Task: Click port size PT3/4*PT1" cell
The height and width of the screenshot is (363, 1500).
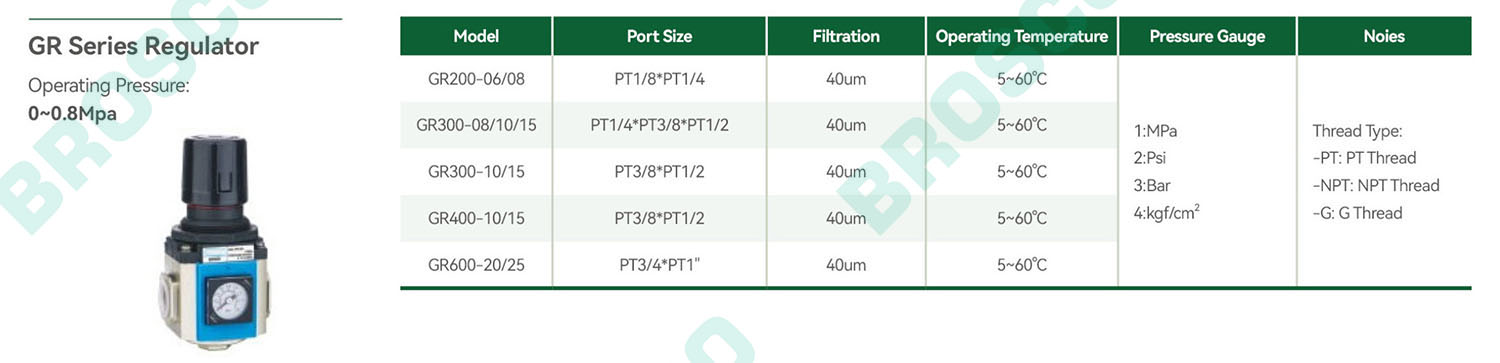Action: (x=659, y=265)
